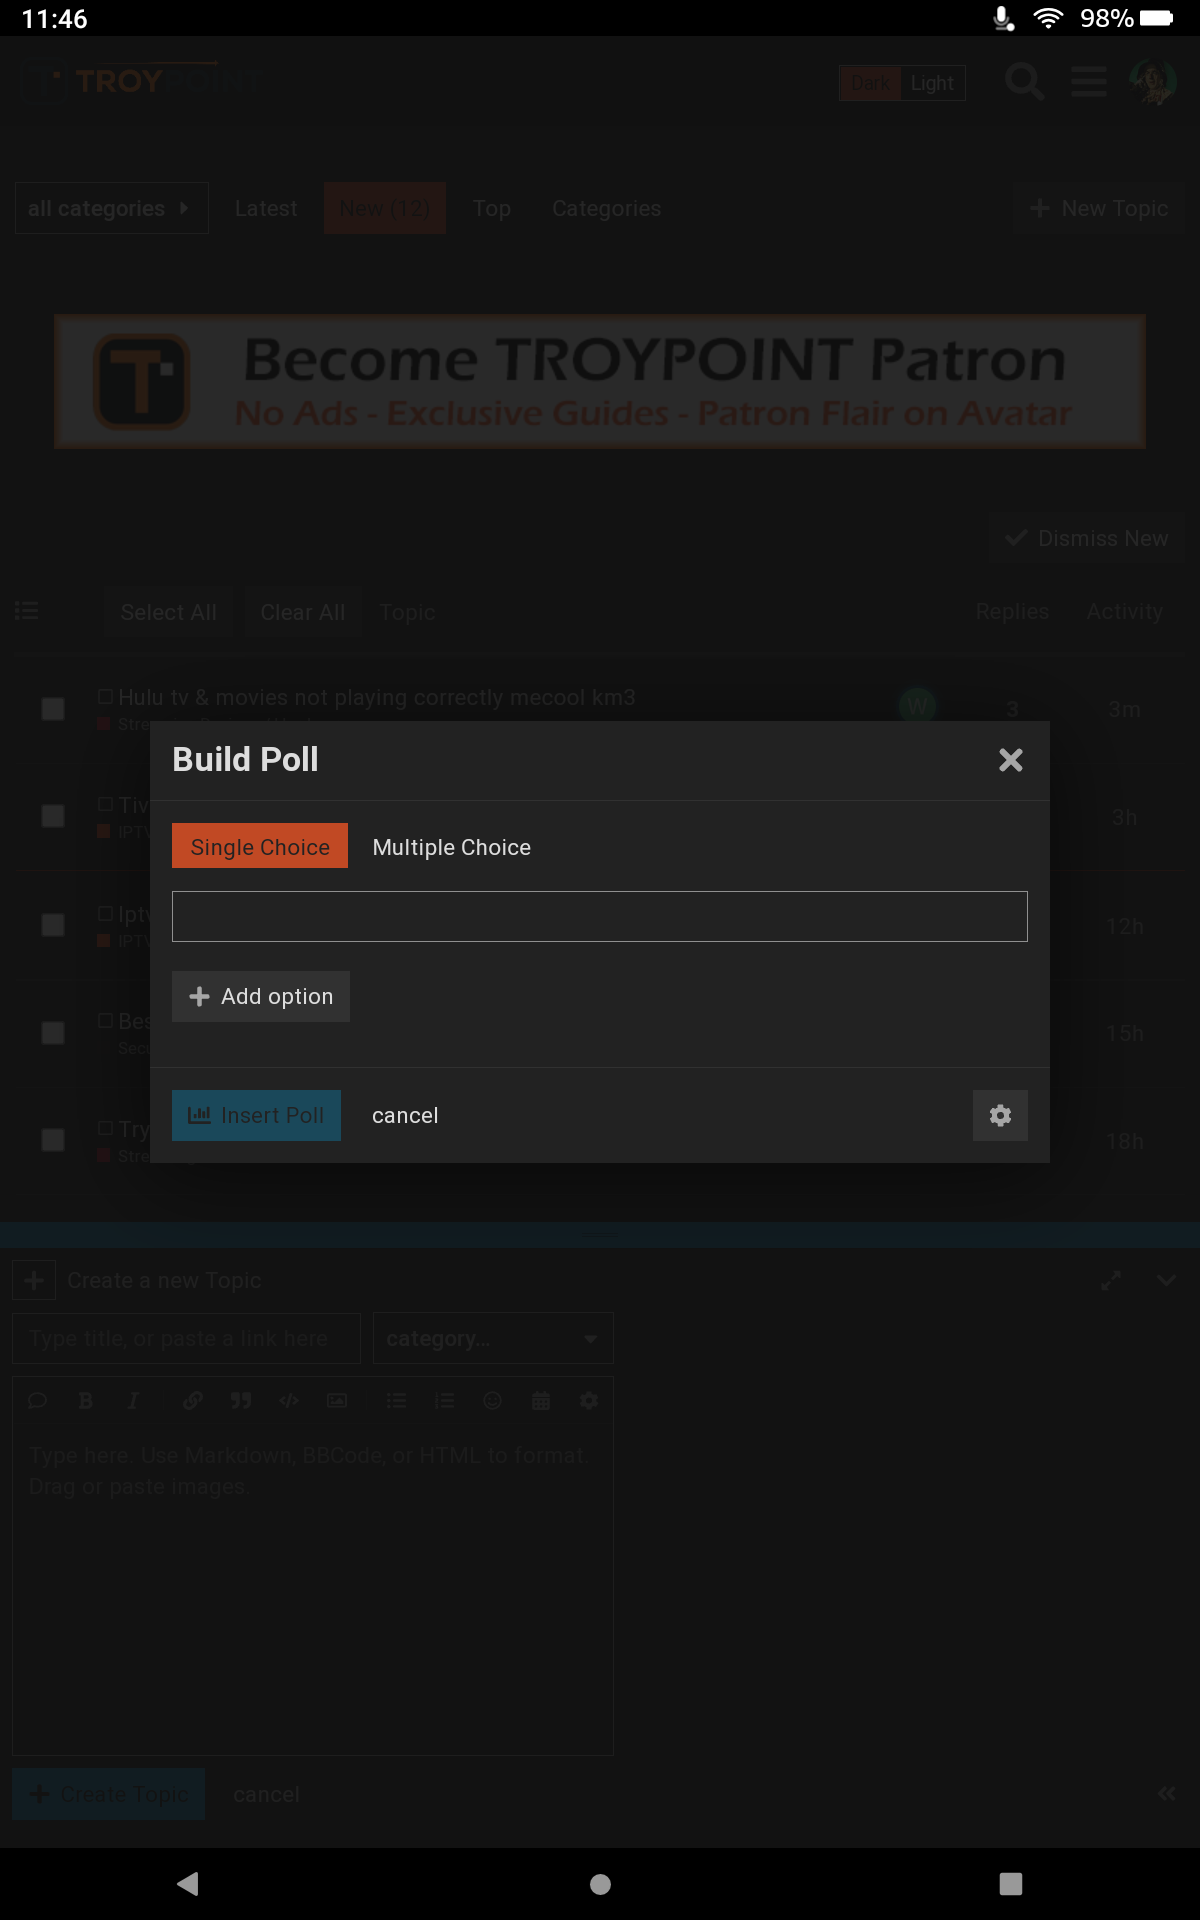Toggle Light theme in Dark/Light switch
Image resolution: width=1200 pixels, height=1920 pixels.
(932, 83)
